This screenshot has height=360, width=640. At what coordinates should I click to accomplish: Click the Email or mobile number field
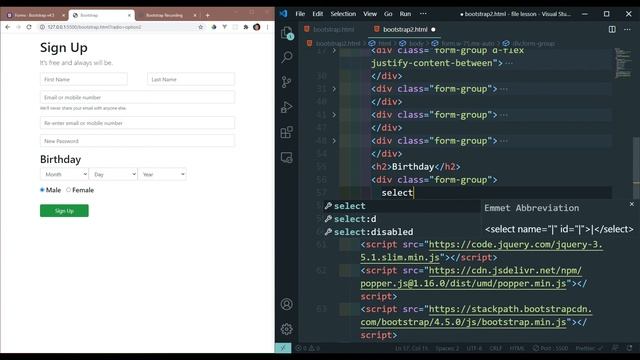[137, 97]
